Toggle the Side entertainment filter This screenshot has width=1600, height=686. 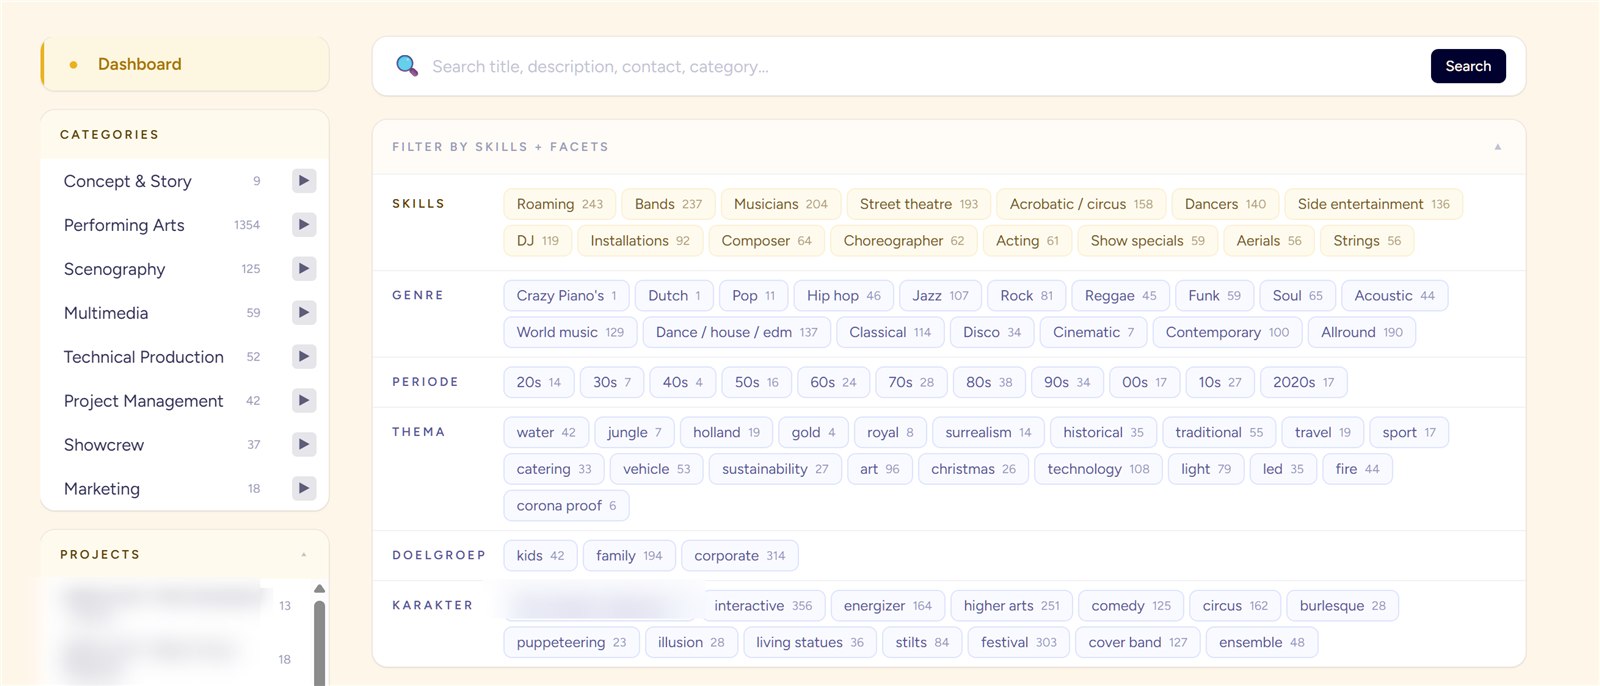point(1374,204)
